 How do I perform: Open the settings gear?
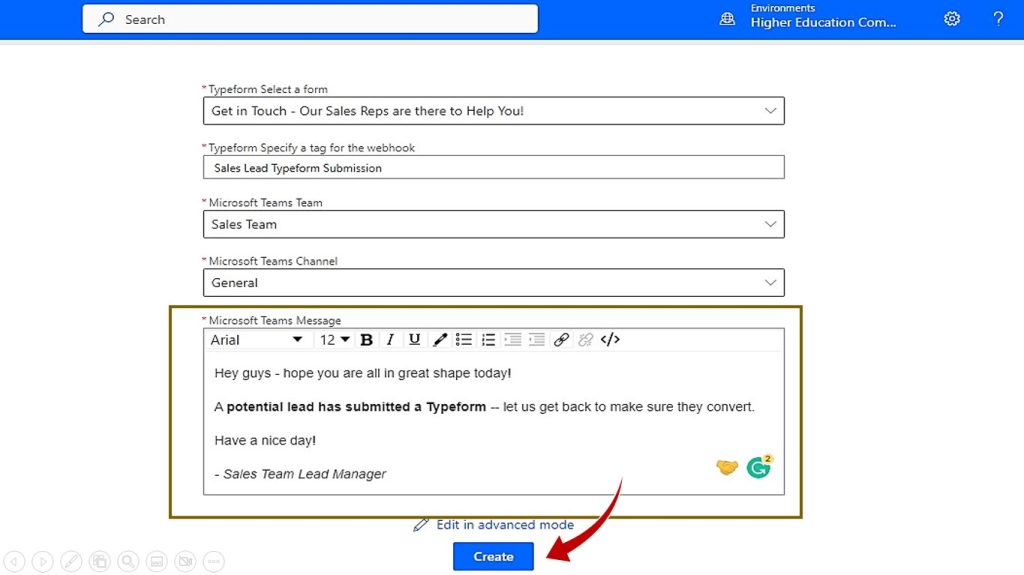click(952, 19)
